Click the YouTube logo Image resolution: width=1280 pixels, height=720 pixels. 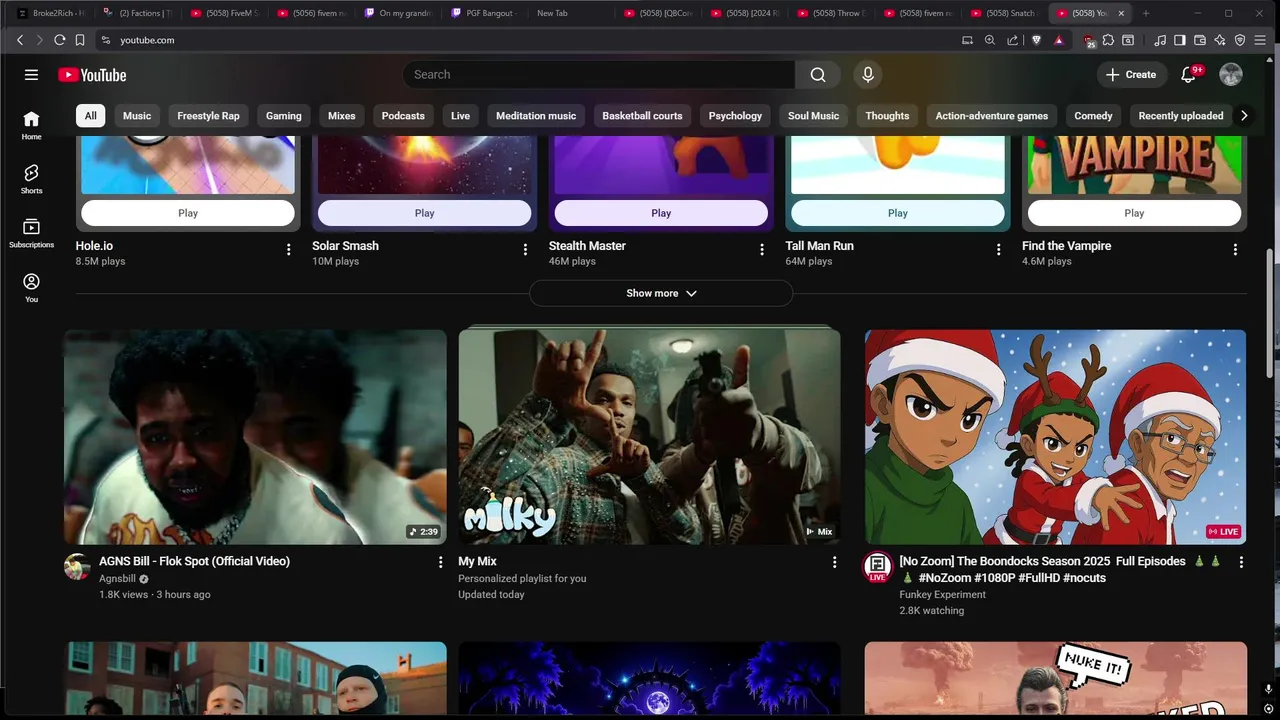pos(92,75)
